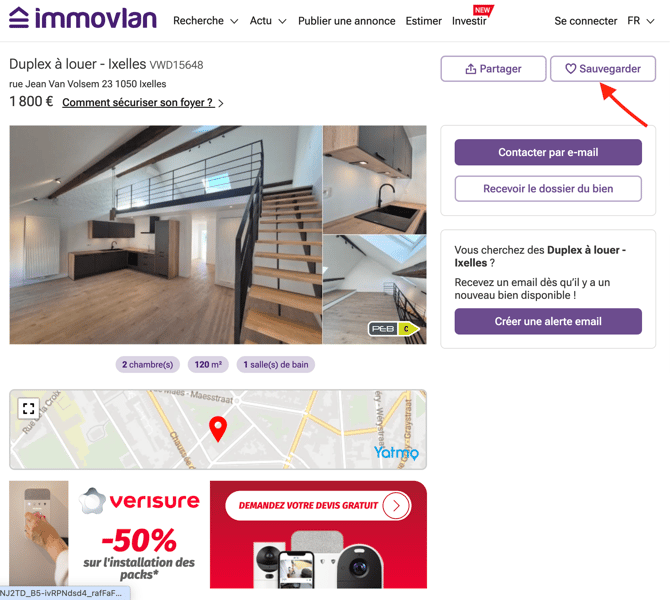The width and height of the screenshot is (670, 600).
Task: Click the heart icon on Sauvegarder
Action: tap(570, 68)
